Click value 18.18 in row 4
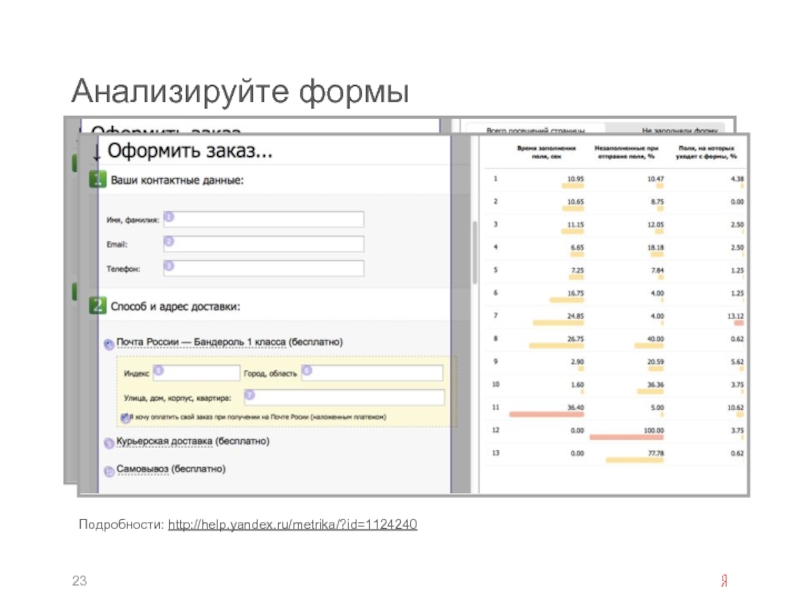 point(656,247)
